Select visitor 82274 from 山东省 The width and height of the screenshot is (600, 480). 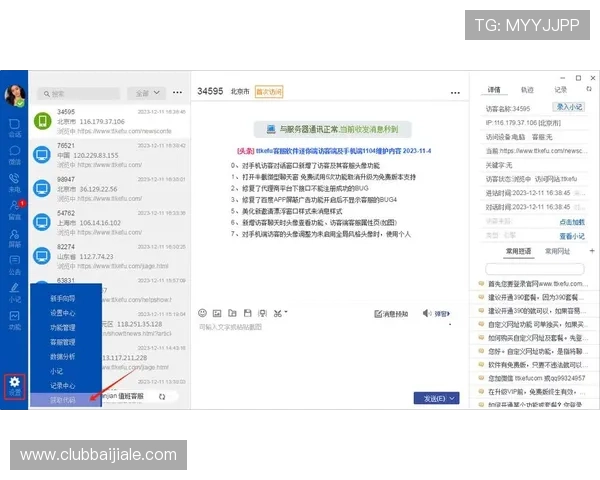tap(109, 256)
